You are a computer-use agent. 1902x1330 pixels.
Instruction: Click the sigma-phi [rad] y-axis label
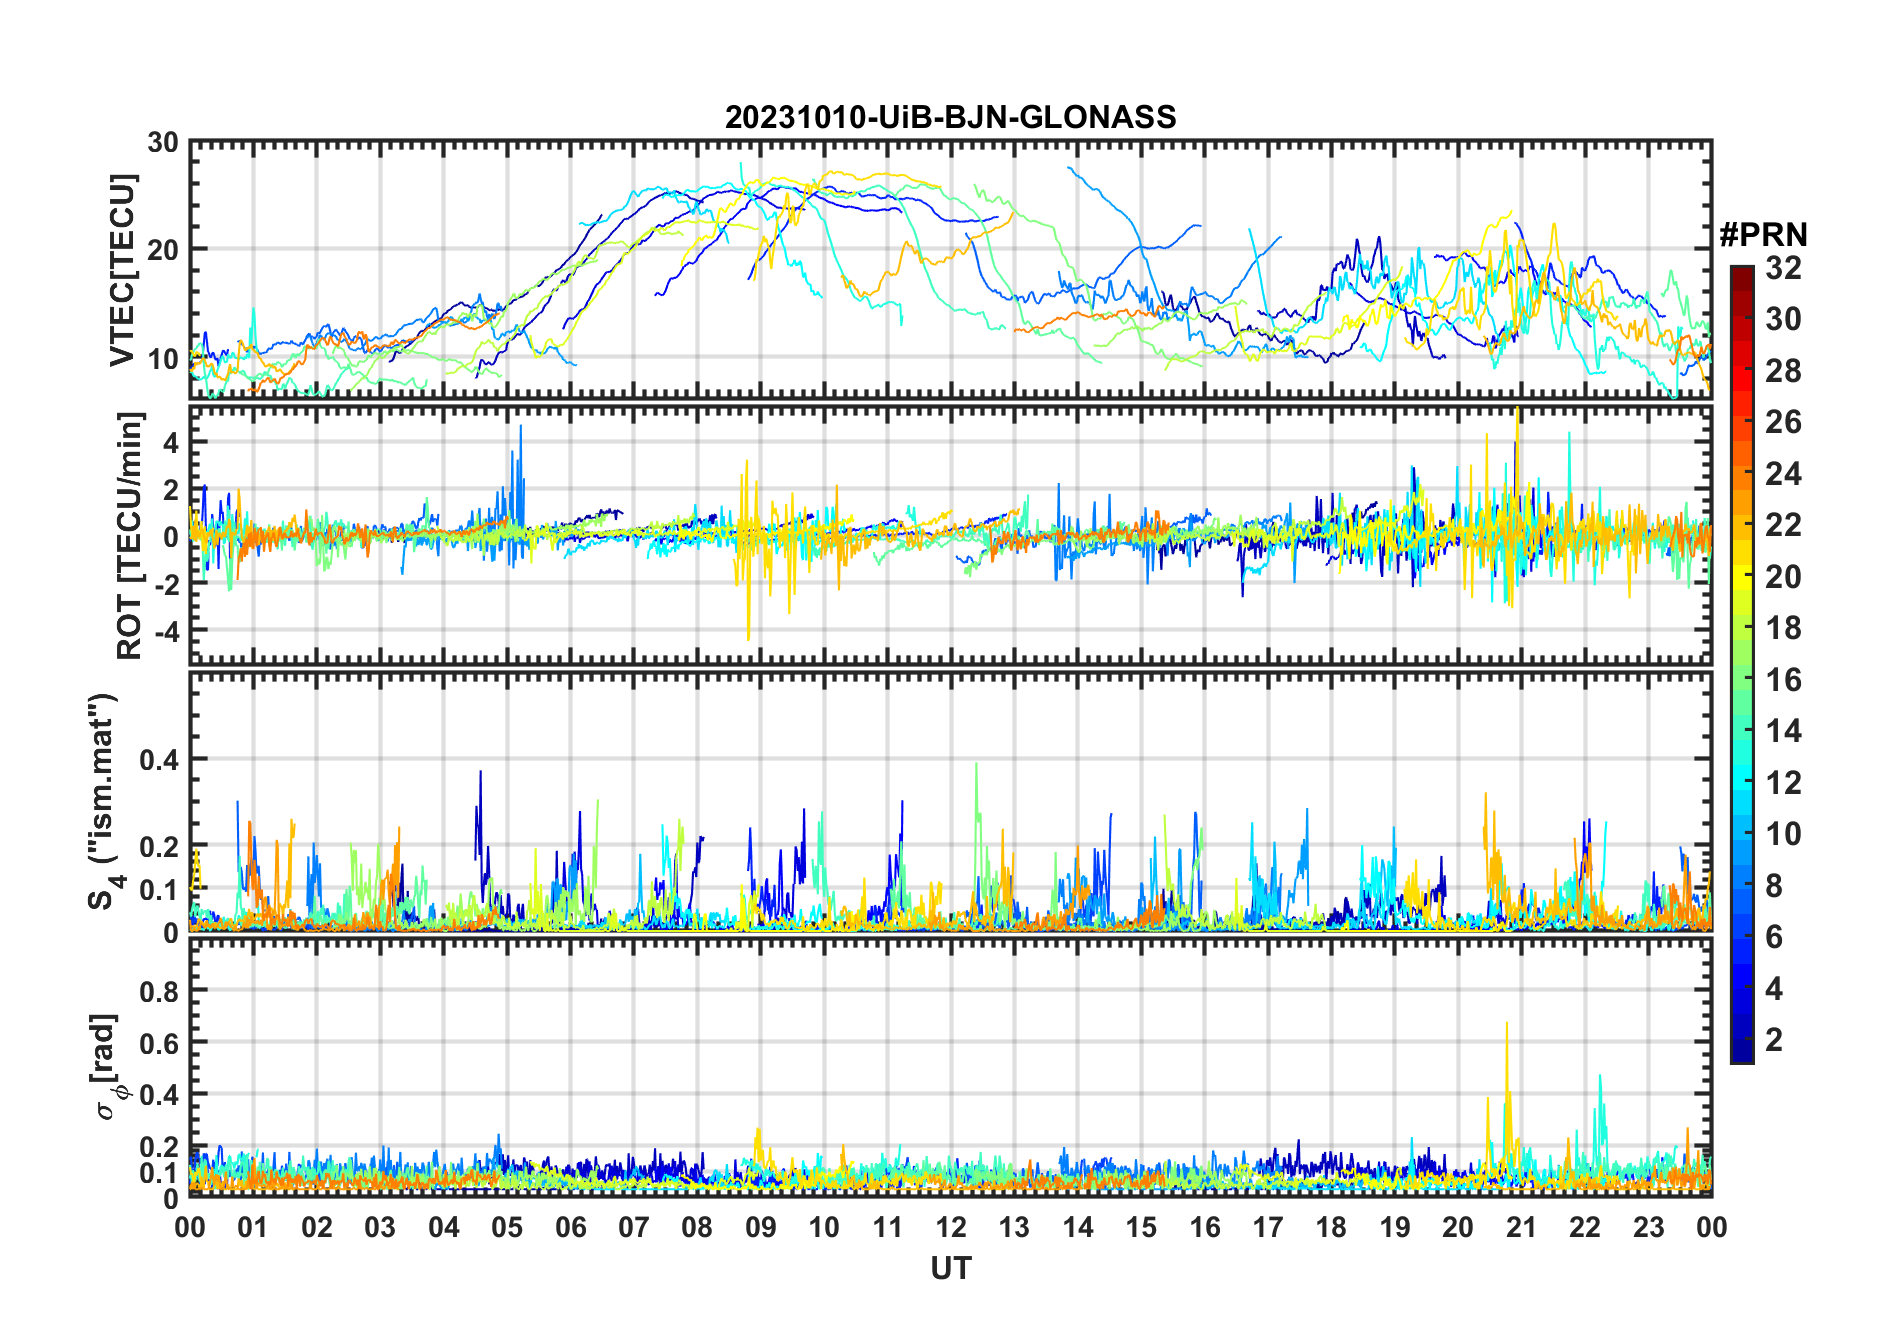[x=108, y=1066]
